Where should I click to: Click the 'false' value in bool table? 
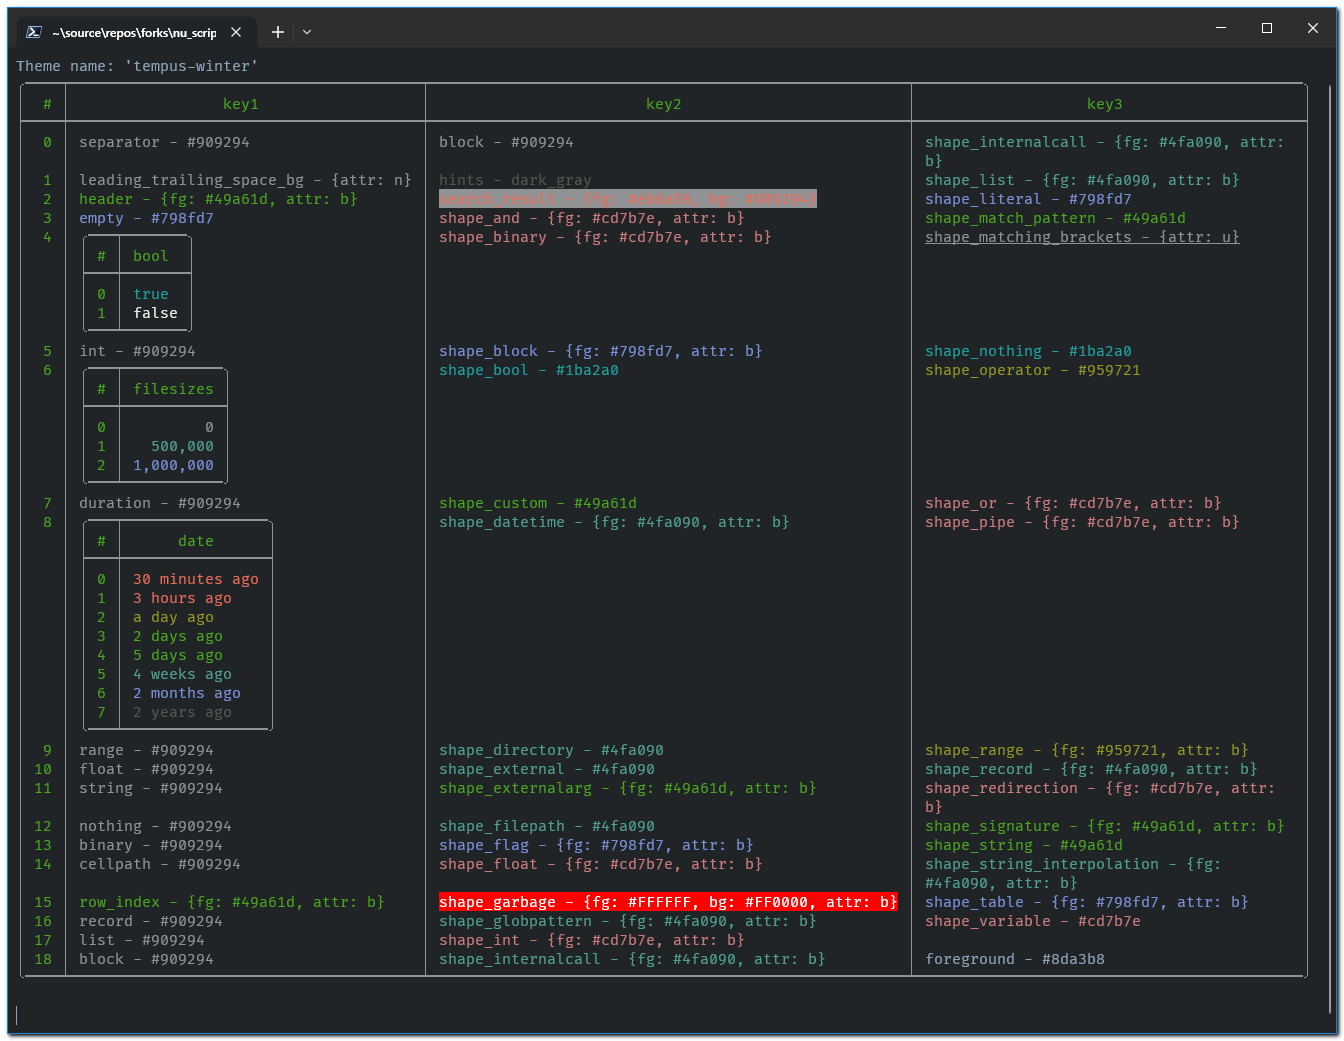tap(156, 313)
